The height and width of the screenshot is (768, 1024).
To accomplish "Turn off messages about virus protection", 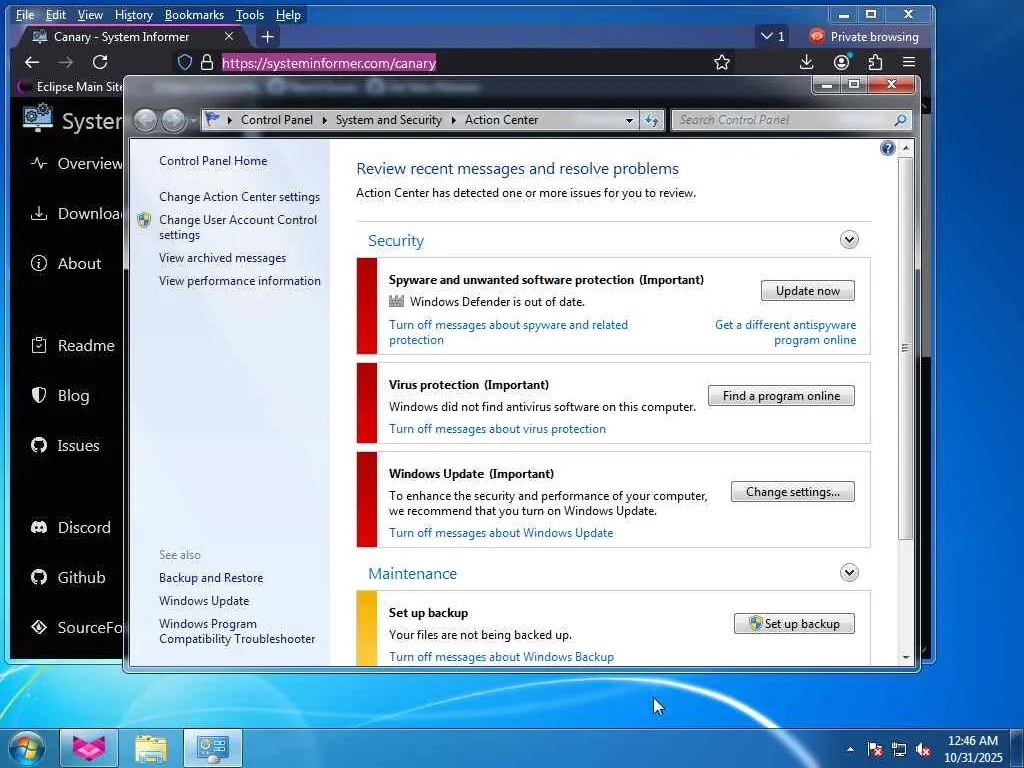I will [497, 428].
